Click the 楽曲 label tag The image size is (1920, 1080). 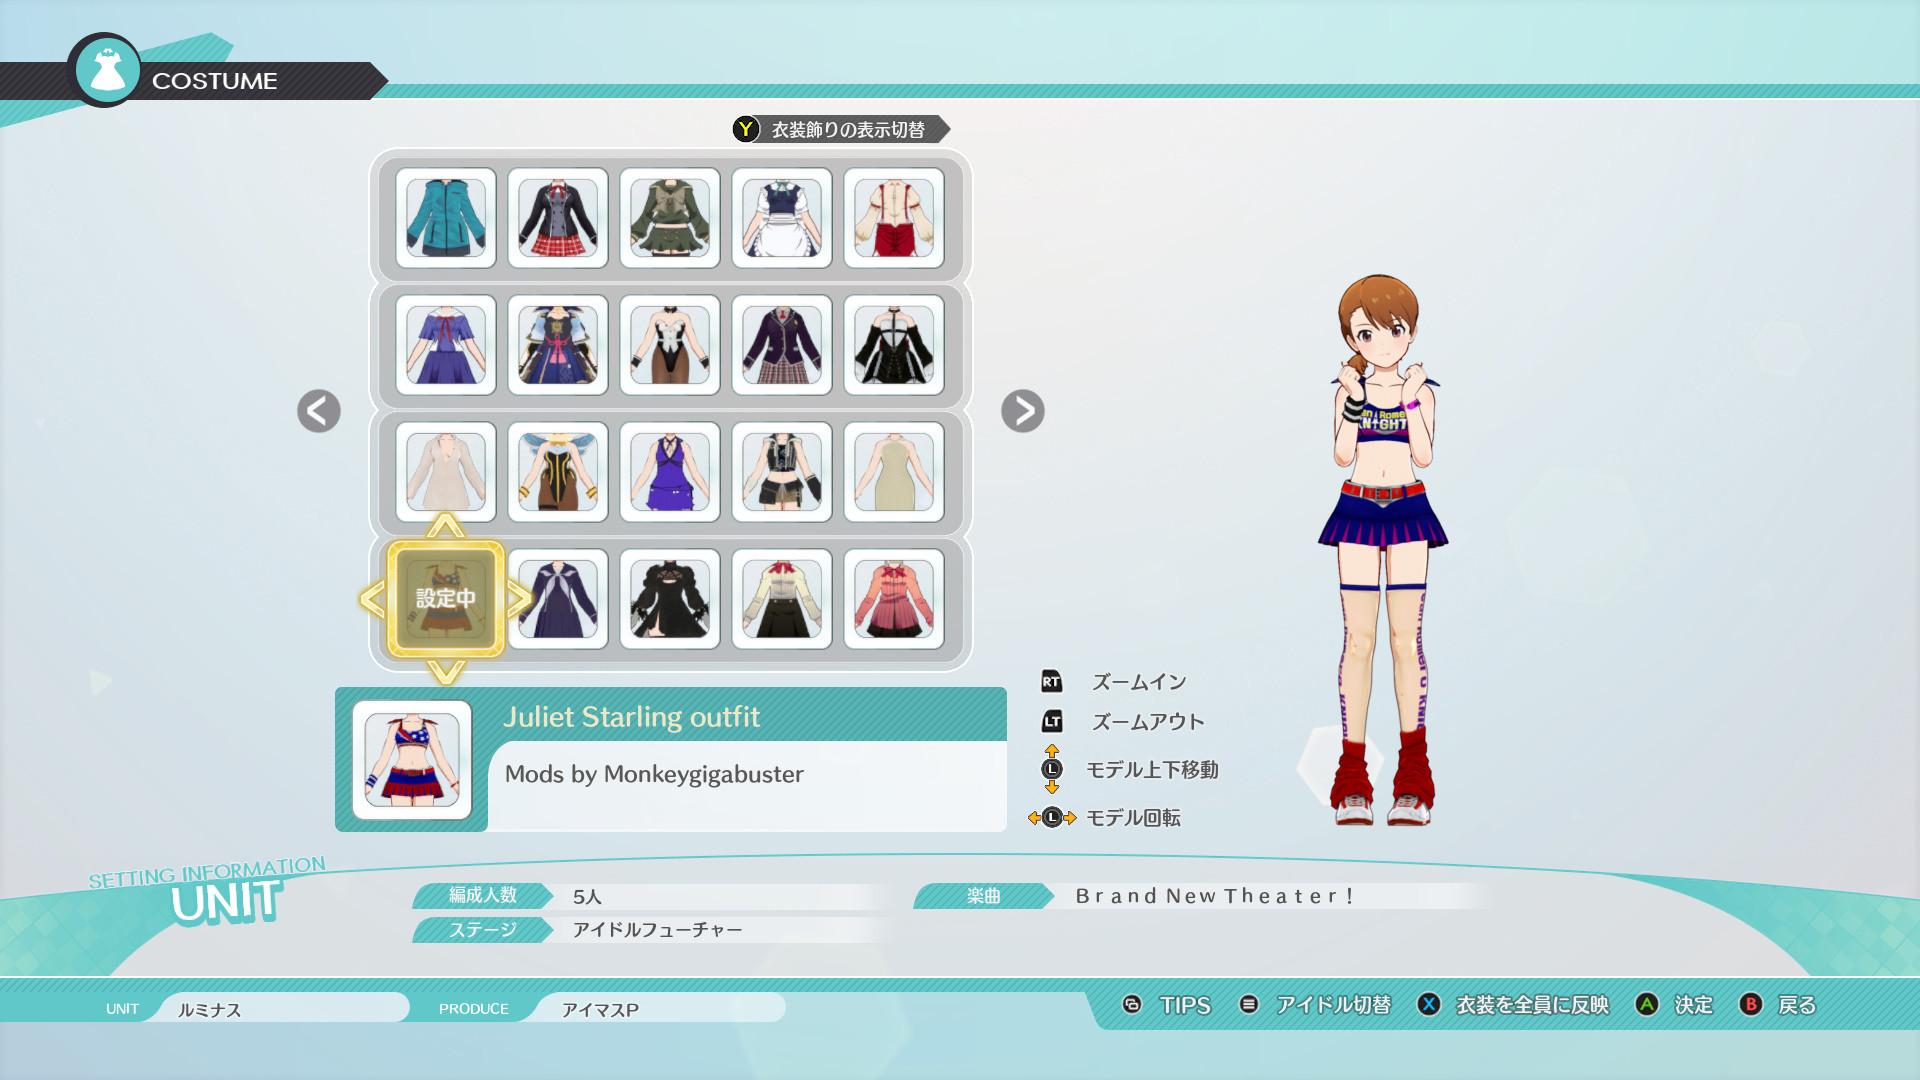pyautogui.click(x=984, y=896)
